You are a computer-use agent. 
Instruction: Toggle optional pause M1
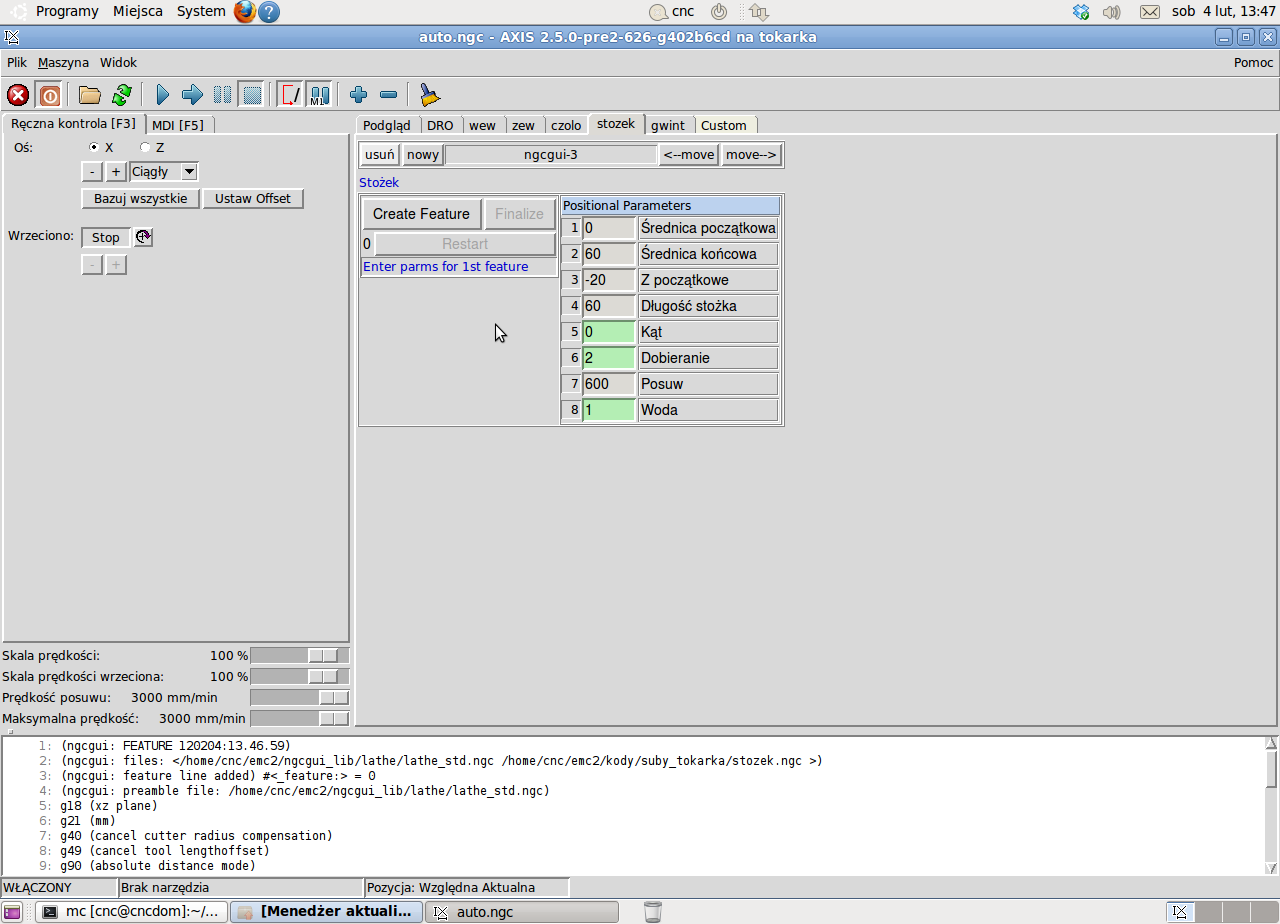click(319, 95)
